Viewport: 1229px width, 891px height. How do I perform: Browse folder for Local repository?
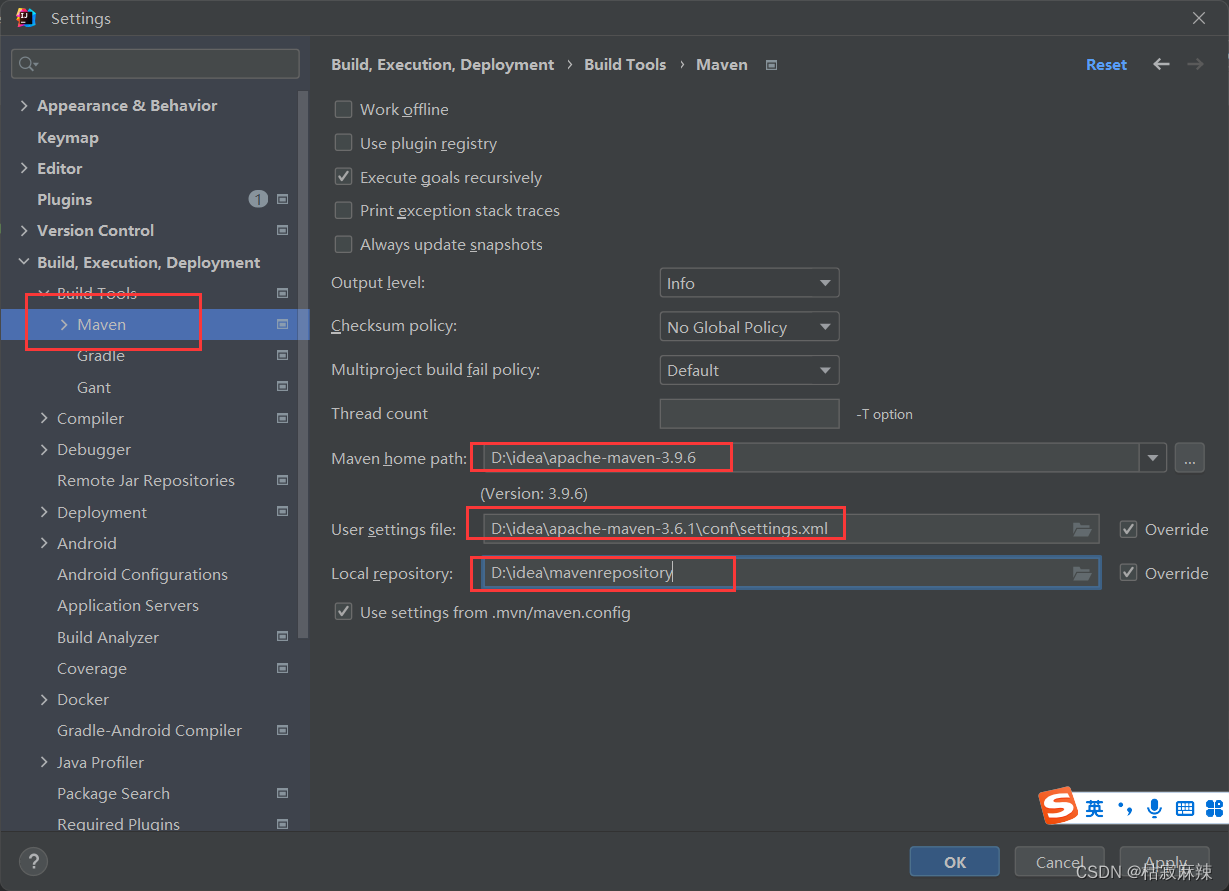[1082, 573]
